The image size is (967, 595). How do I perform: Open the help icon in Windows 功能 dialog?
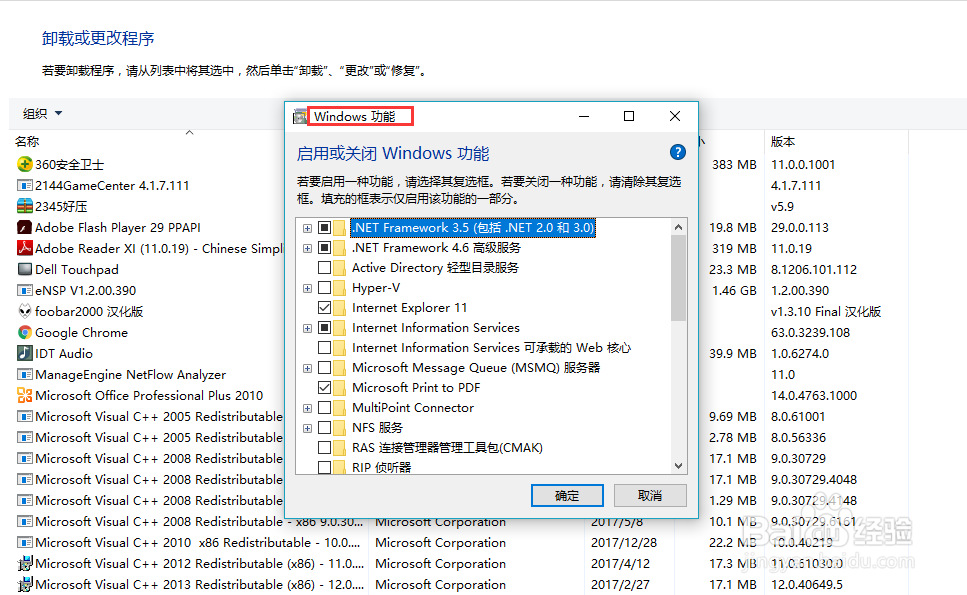(677, 152)
